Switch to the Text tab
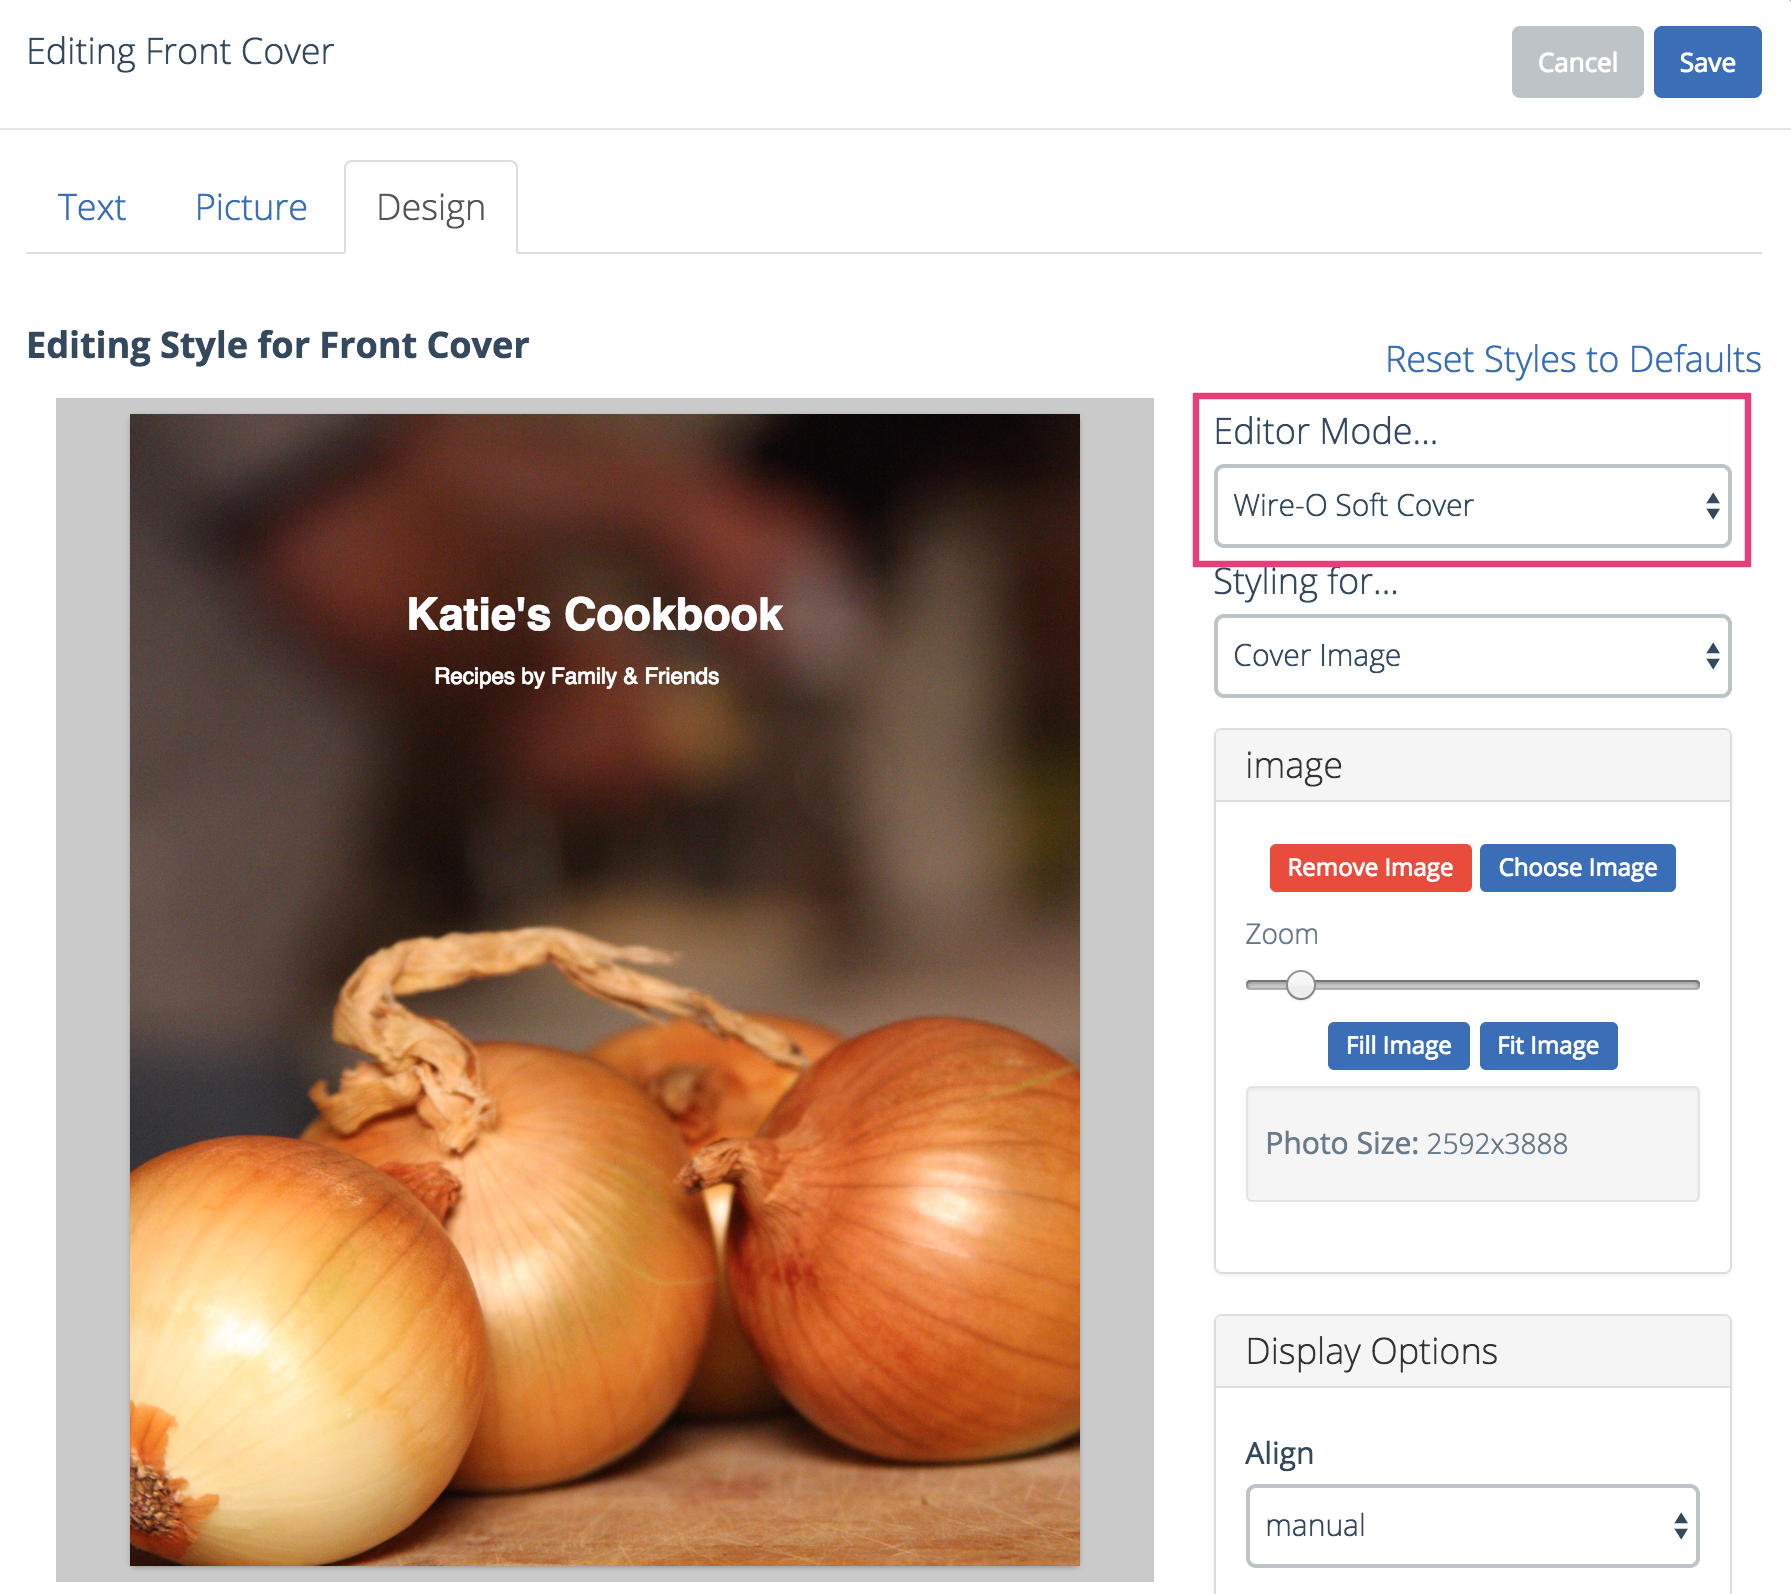Screen dimensions: 1791x1594 point(92,207)
